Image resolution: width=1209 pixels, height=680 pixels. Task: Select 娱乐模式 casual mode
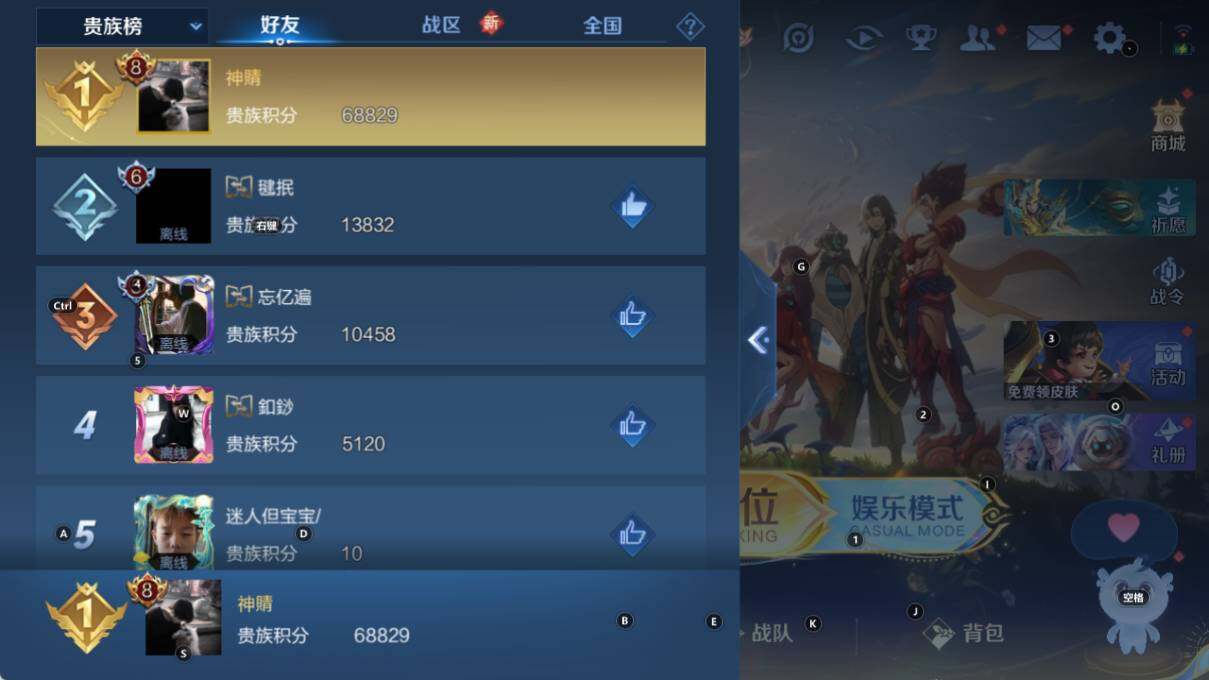tap(906, 515)
